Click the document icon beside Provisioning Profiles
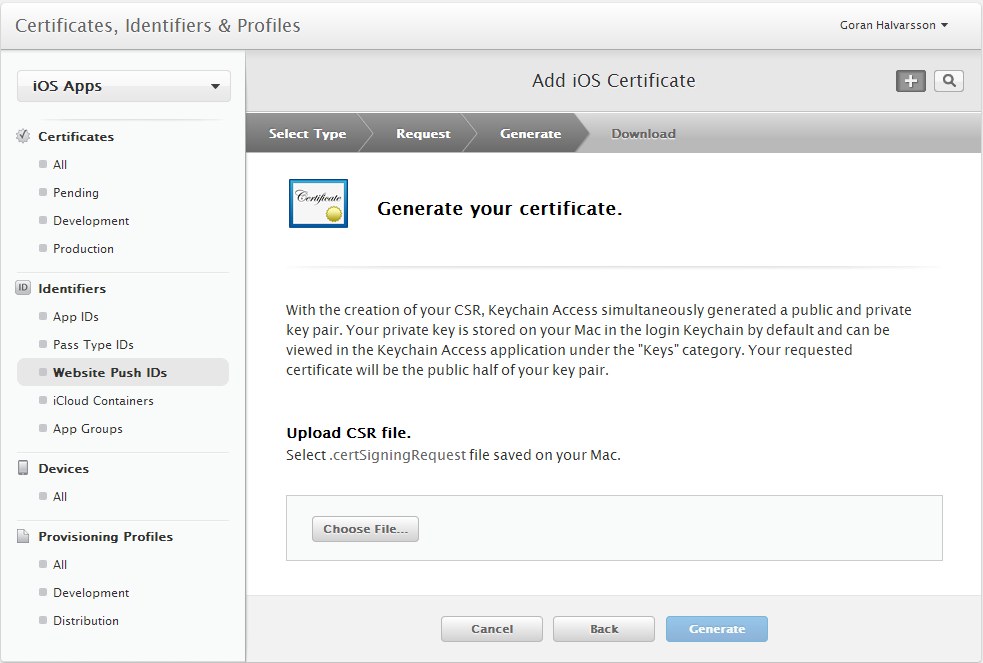Viewport: 983px width, 663px height. coord(22,535)
